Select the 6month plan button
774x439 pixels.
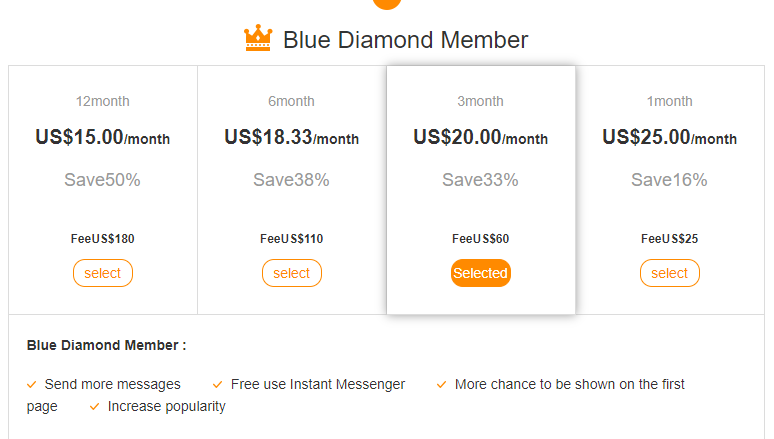click(x=292, y=273)
